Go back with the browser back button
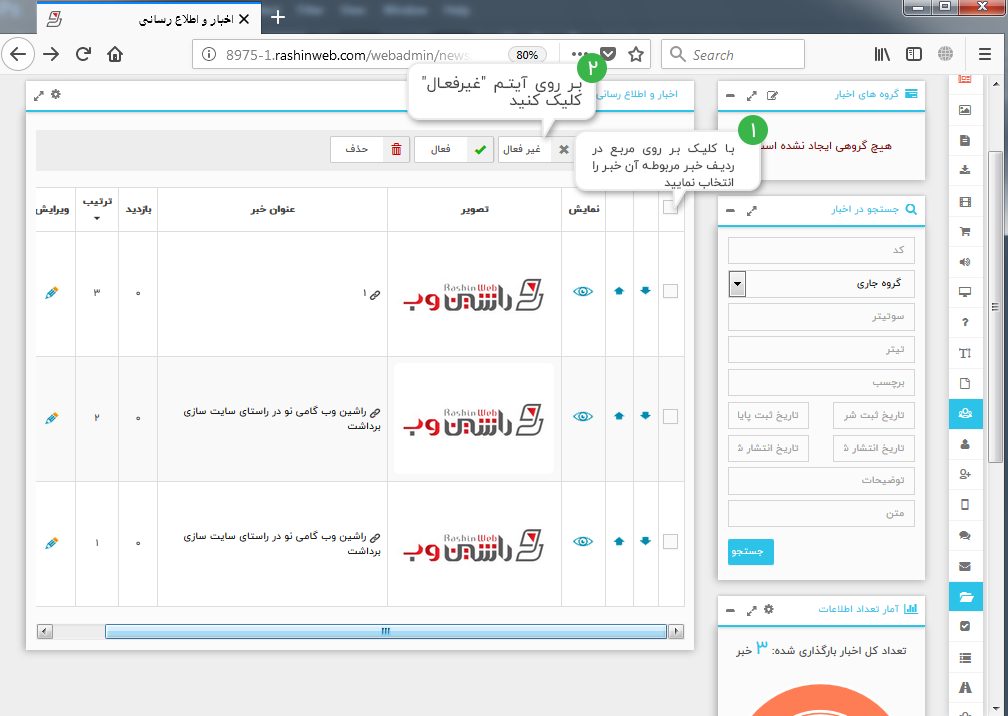 (x=18, y=54)
